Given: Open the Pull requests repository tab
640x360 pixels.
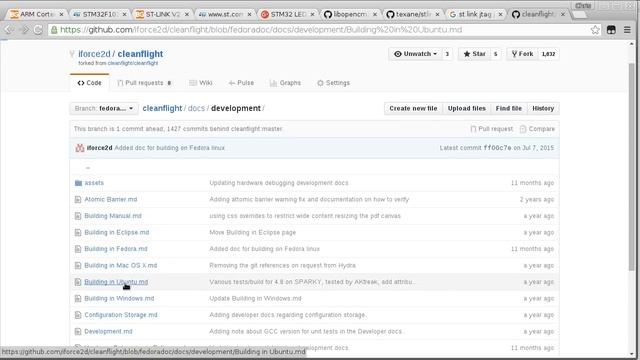Looking at the screenshot, I should click(144, 83).
